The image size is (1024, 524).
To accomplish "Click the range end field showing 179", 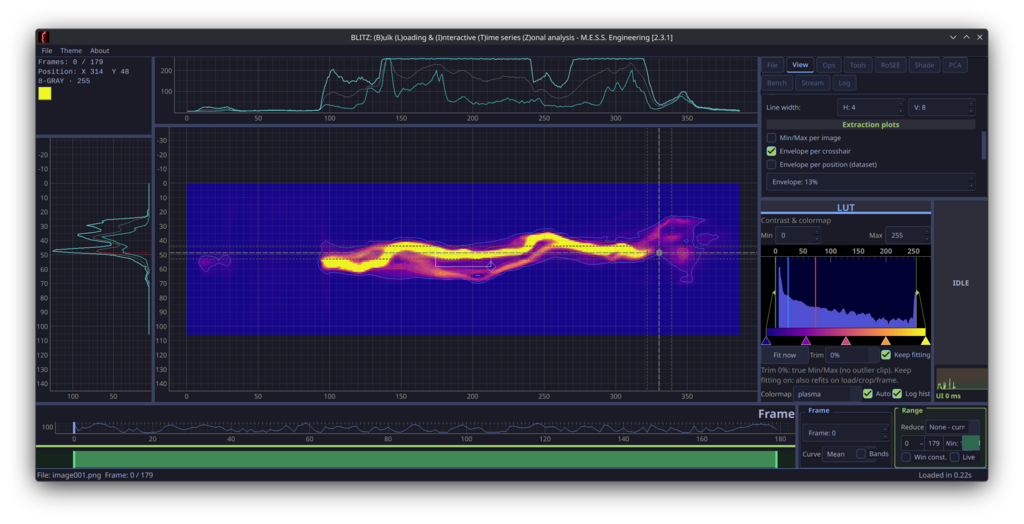I will [x=934, y=443].
